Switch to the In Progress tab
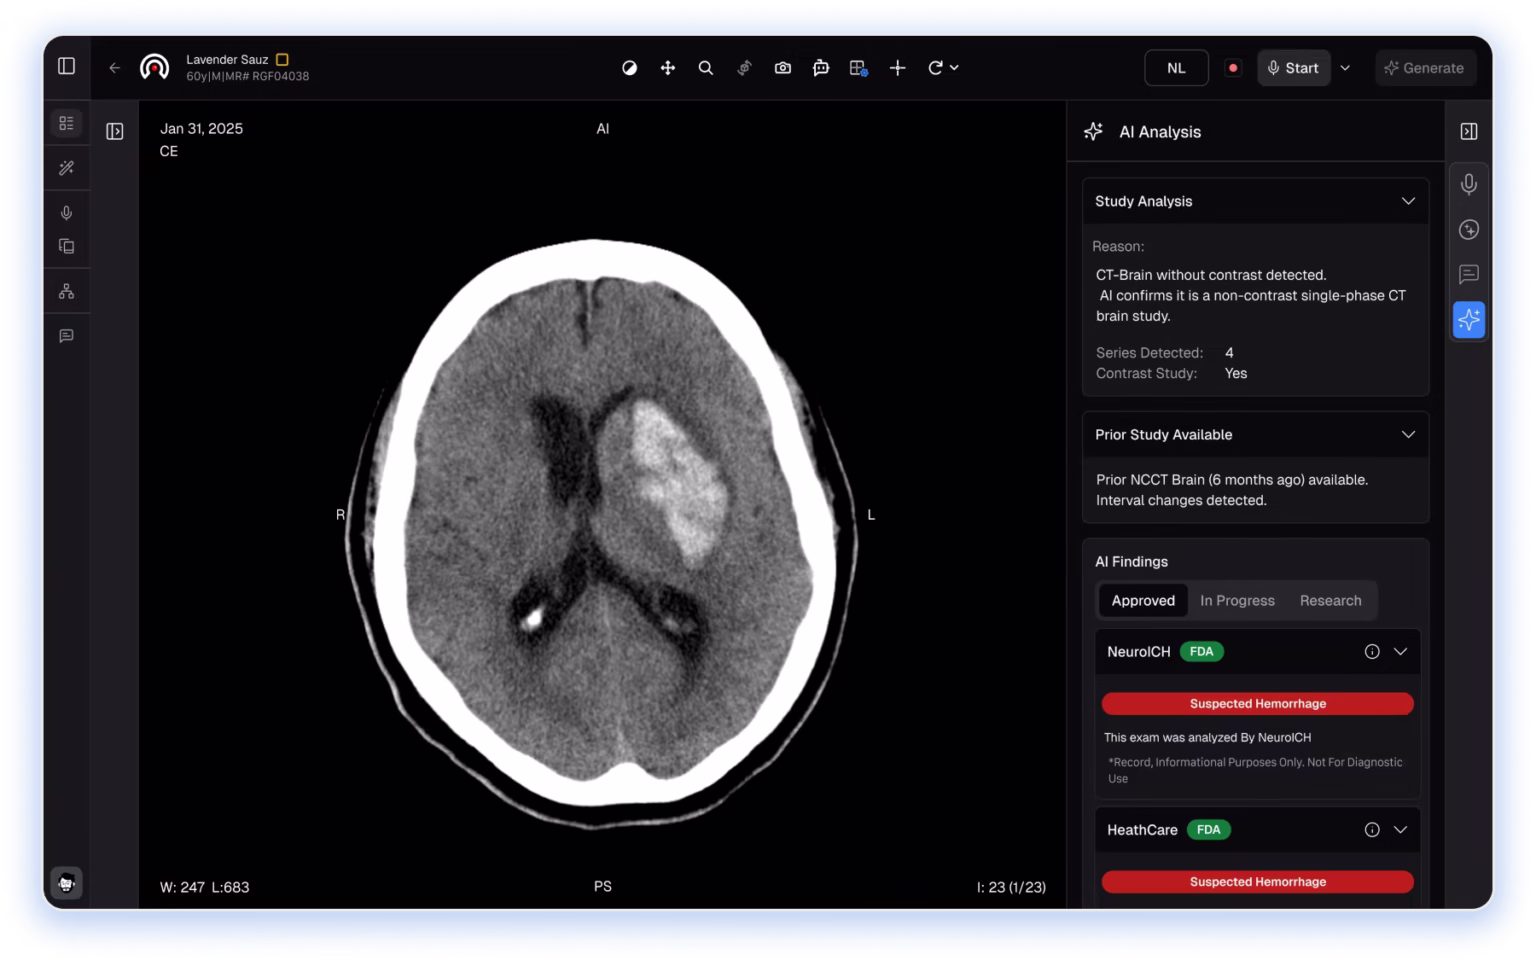Screen dimensions: 1536x960 pyautogui.click(x=1237, y=600)
